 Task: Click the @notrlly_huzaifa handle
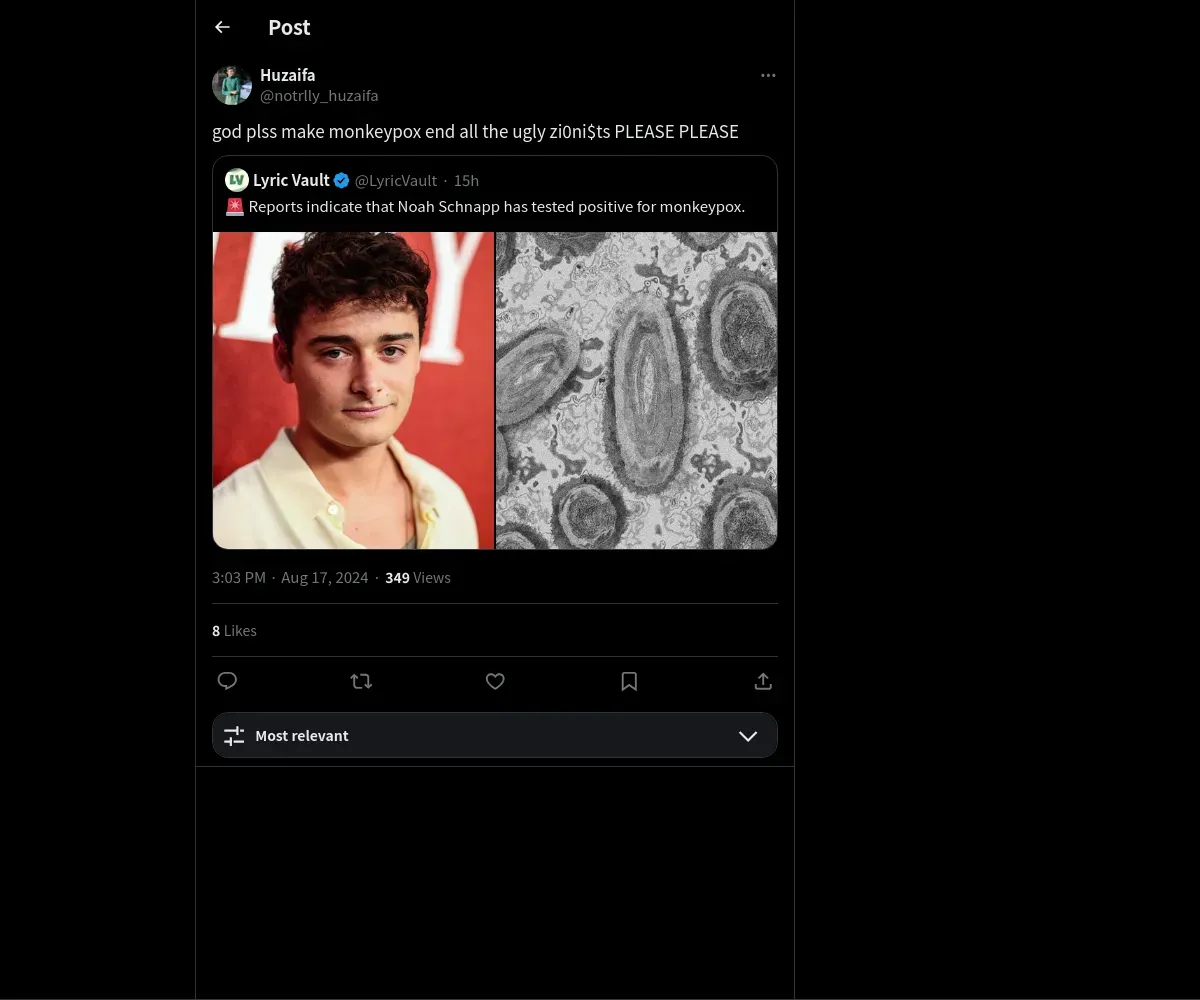click(x=319, y=96)
